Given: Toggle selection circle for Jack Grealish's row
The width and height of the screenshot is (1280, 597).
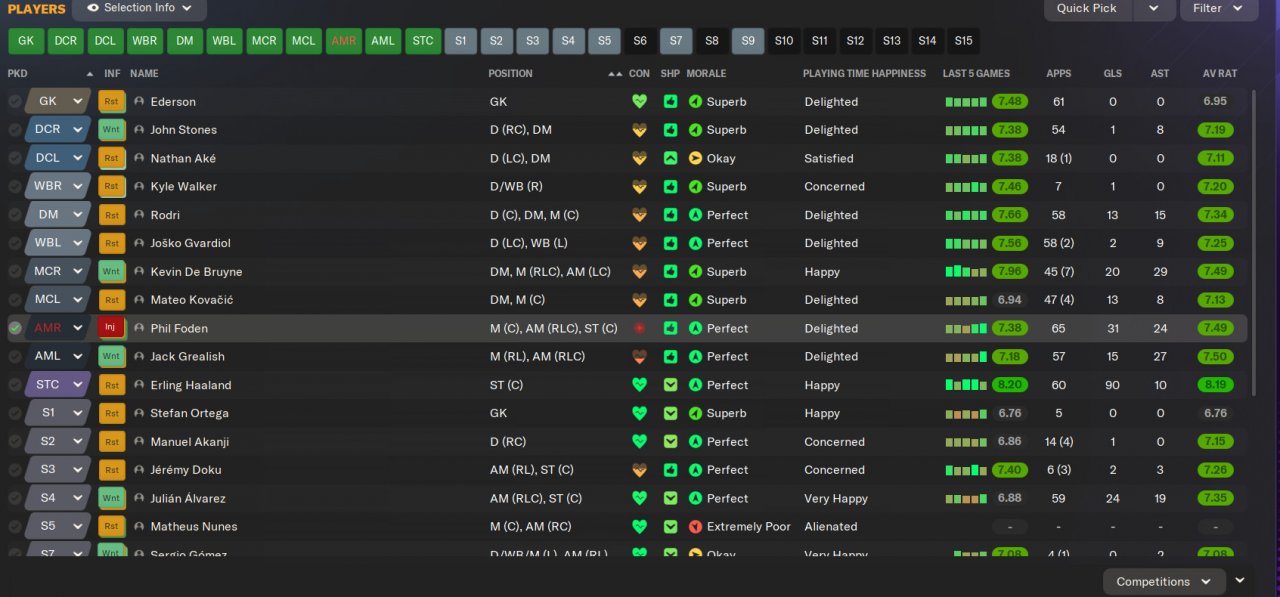Looking at the screenshot, I should pos(15,356).
